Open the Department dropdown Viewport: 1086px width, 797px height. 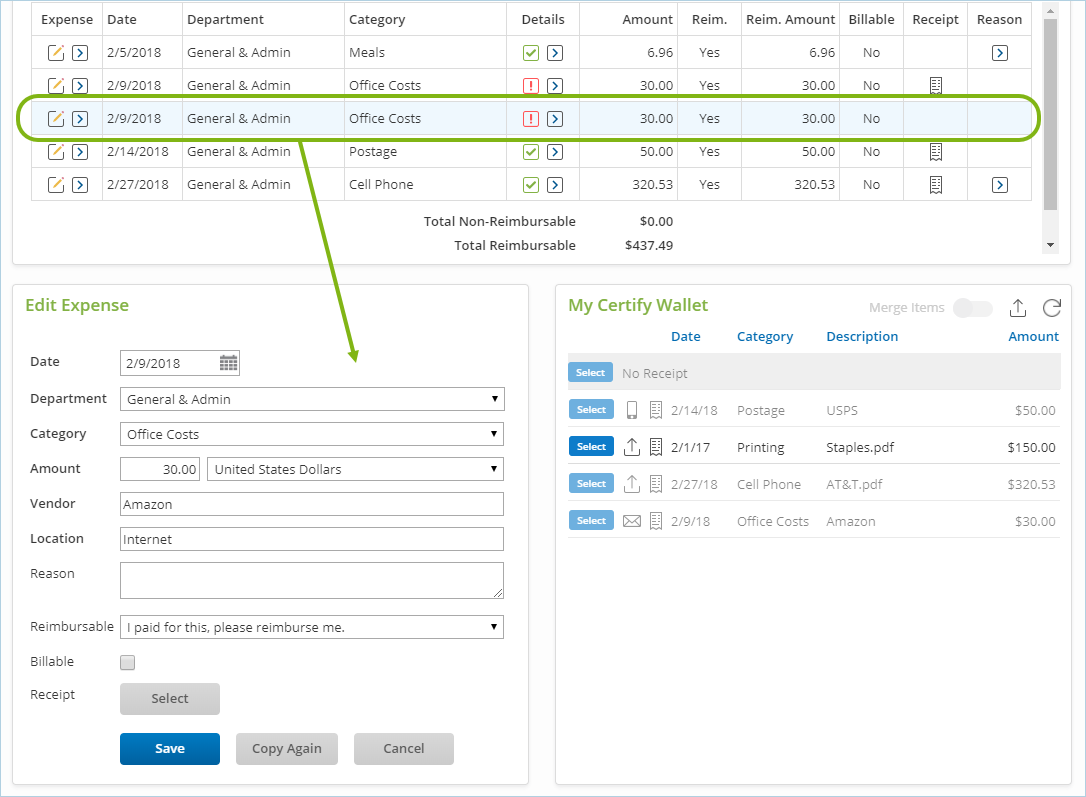pyautogui.click(x=312, y=400)
